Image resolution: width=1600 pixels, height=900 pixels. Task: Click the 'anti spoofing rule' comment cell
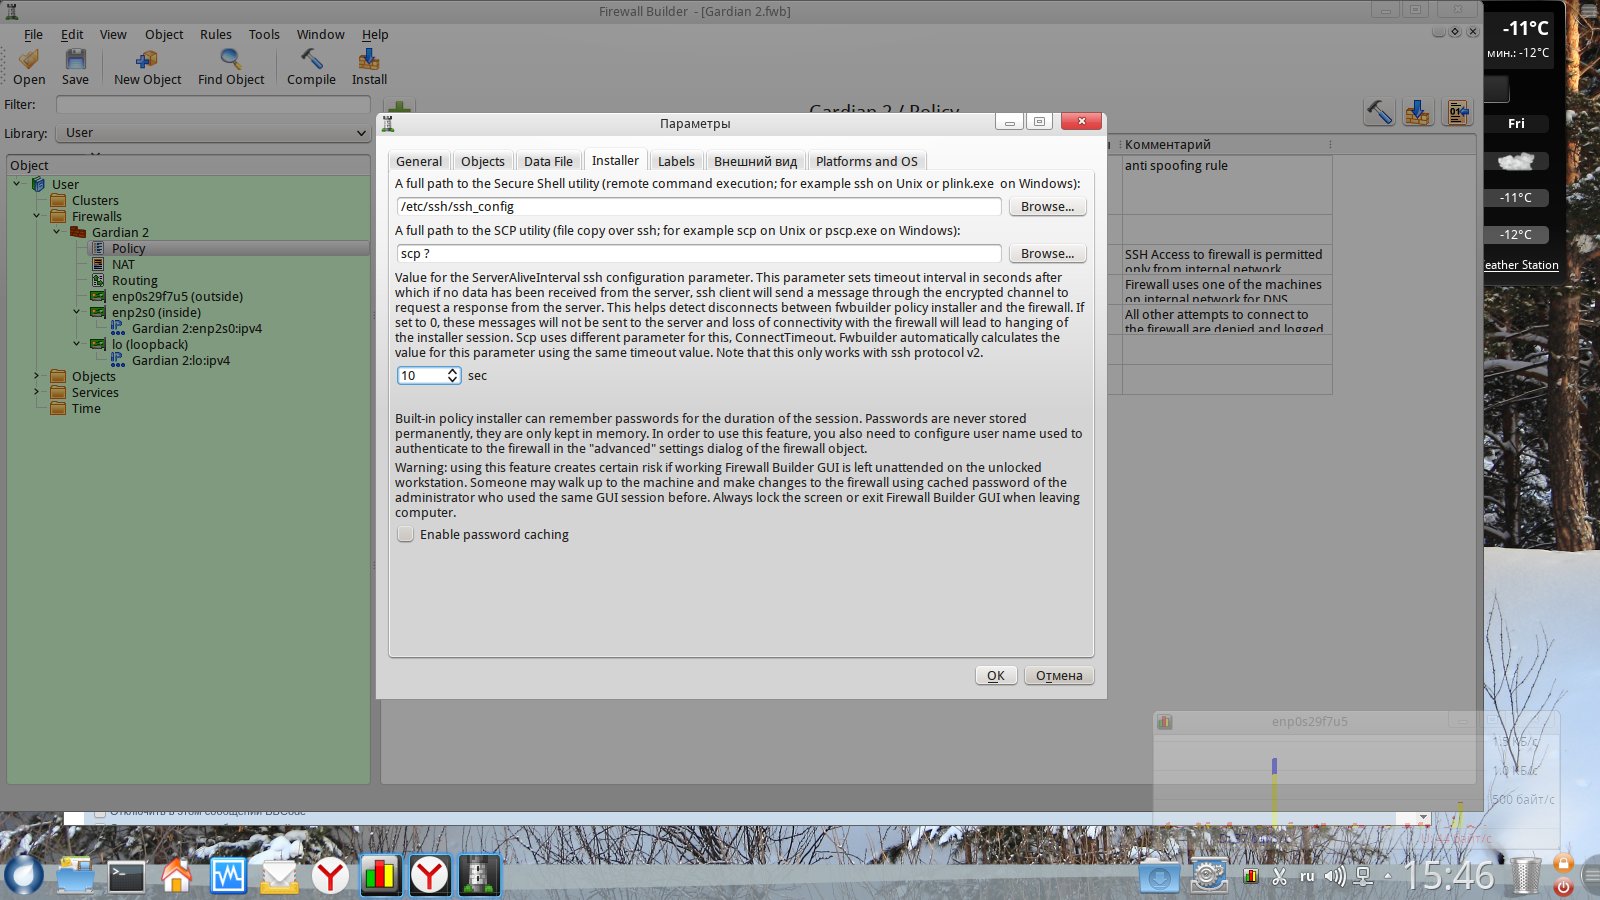pos(1227,184)
